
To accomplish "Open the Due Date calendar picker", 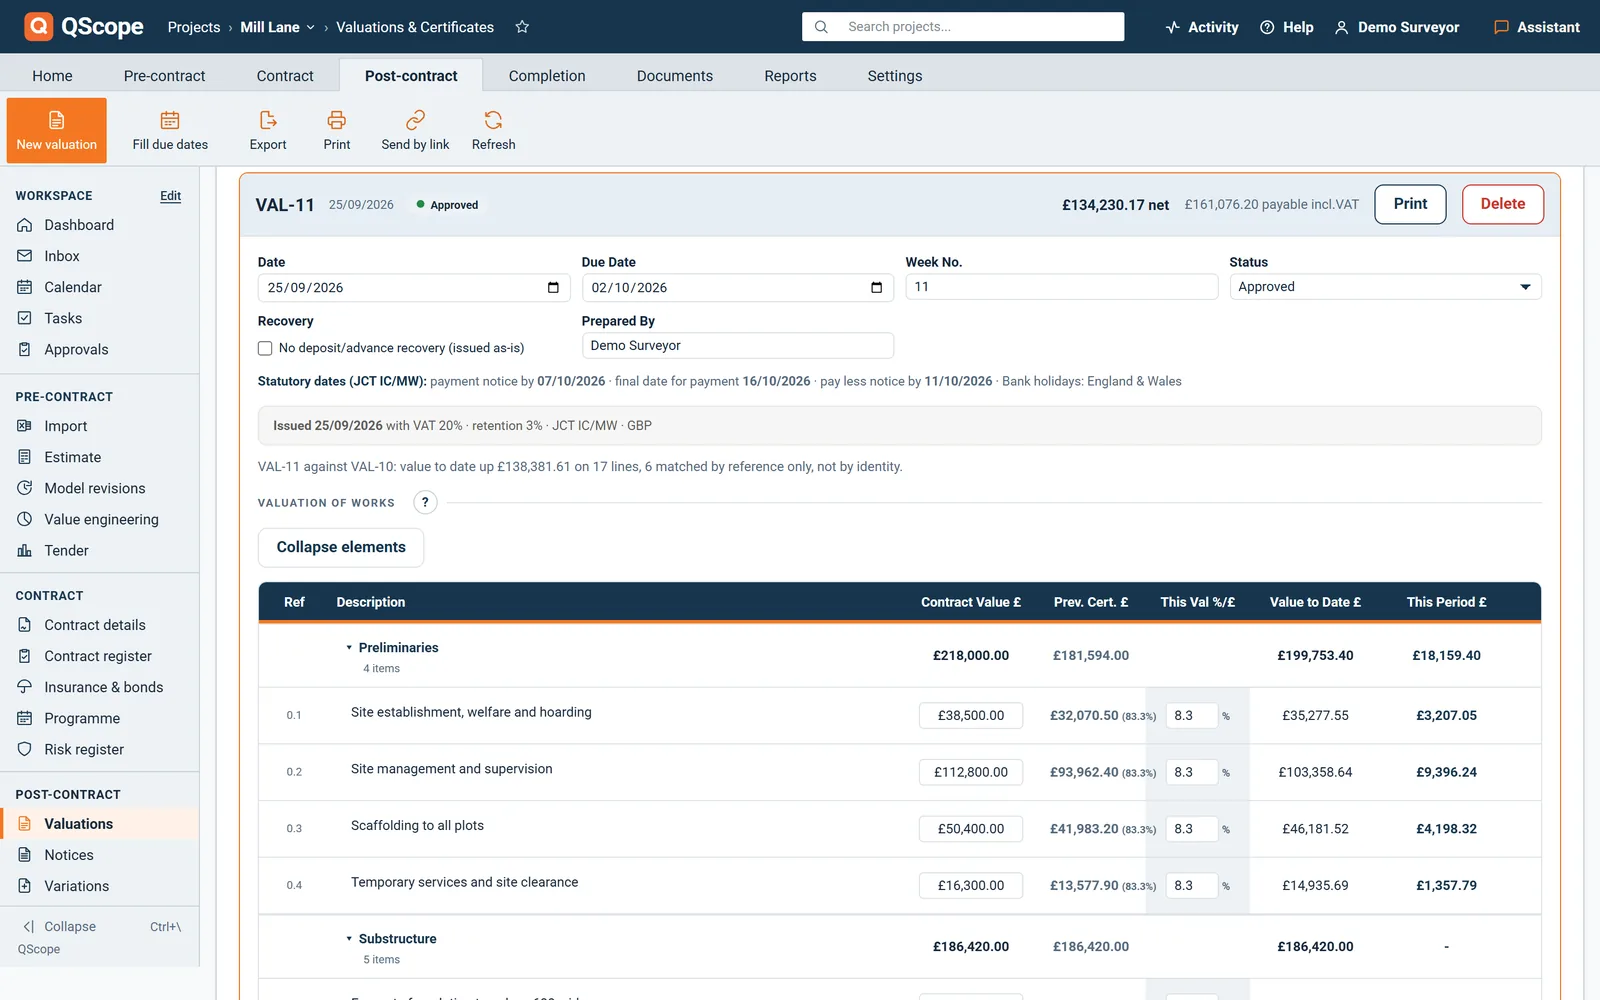I will click(877, 288).
